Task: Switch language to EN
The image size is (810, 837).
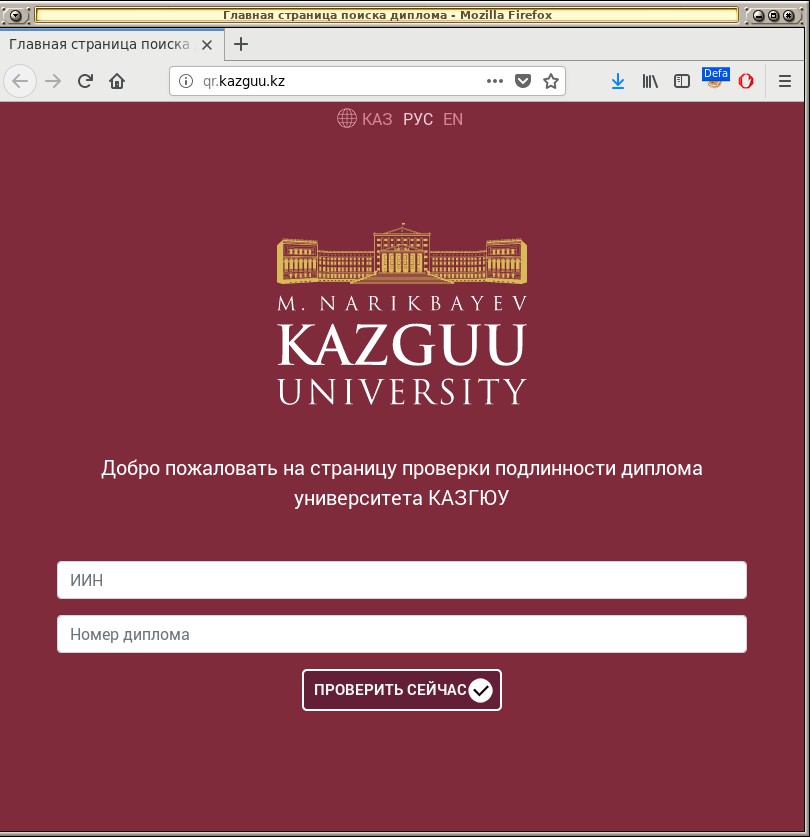Action: (x=453, y=119)
